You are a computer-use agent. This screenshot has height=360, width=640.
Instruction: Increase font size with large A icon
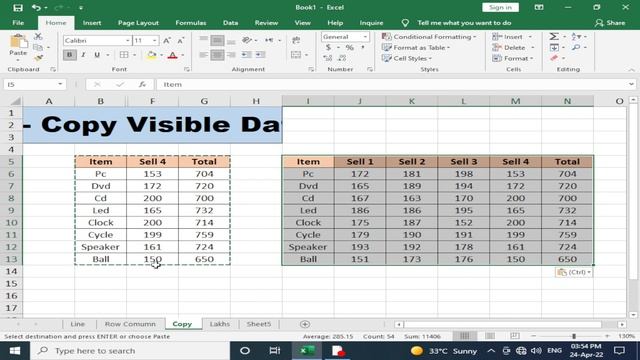point(167,40)
